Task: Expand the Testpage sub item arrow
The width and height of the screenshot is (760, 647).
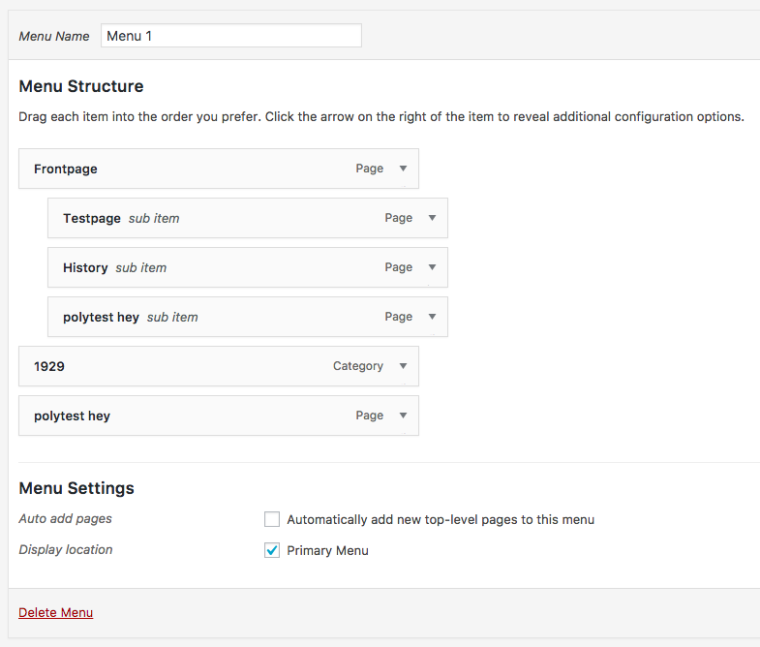Action: pyautogui.click(x=432, y=218)
